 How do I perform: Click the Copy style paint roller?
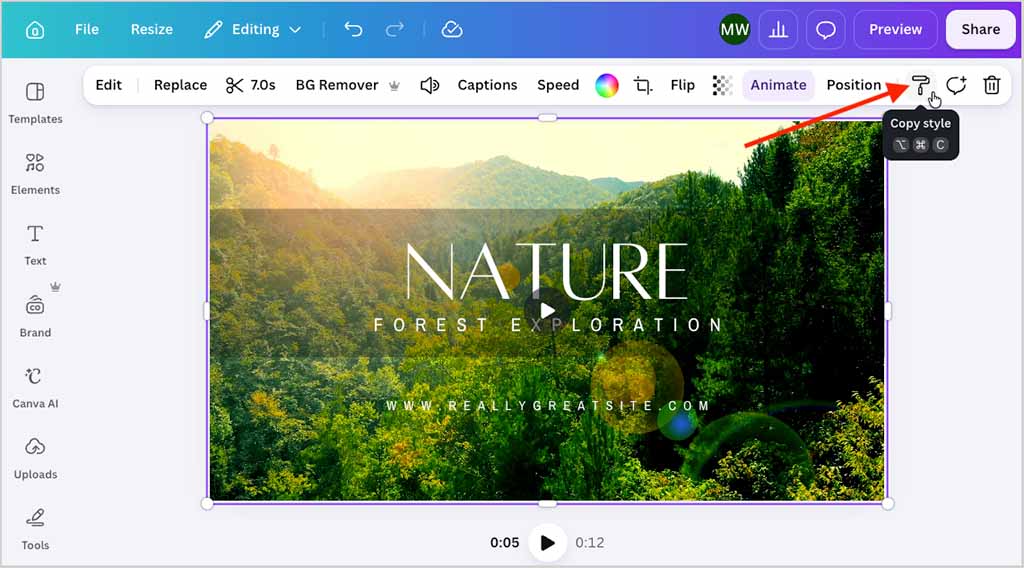click(920, 85)
